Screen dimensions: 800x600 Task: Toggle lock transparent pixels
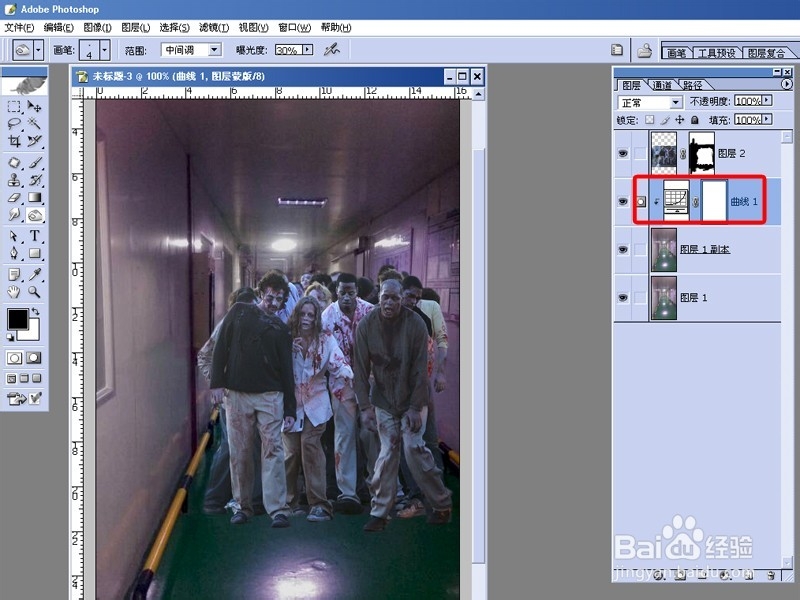pyautogui.click(x=649, y=119)
